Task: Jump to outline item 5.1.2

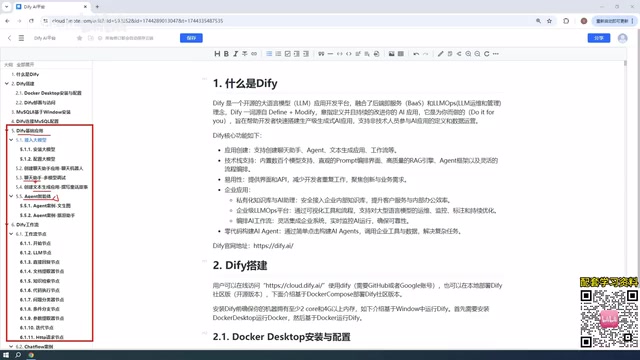Action: [x=38, y=159]
